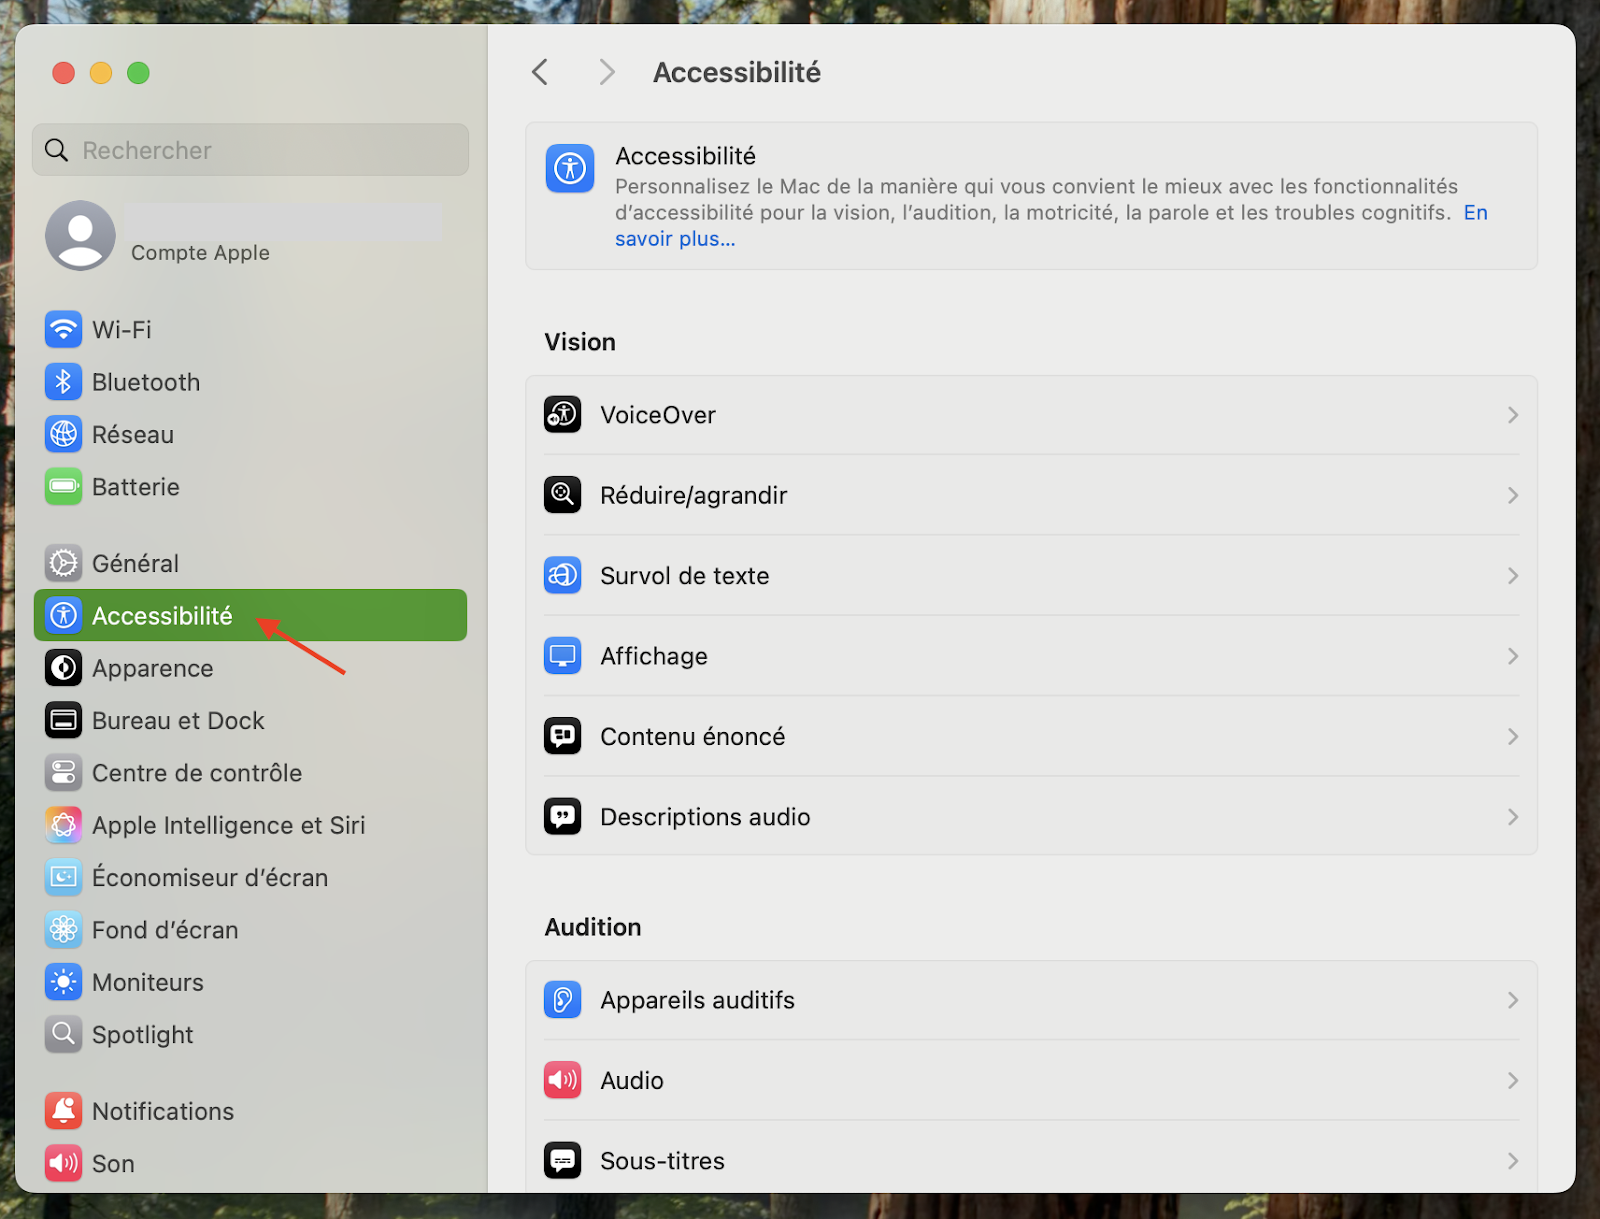Screen dimensions: 1600x1219
Task: Expand Descriptions audio settings
Action: [x=1512, y=816]
